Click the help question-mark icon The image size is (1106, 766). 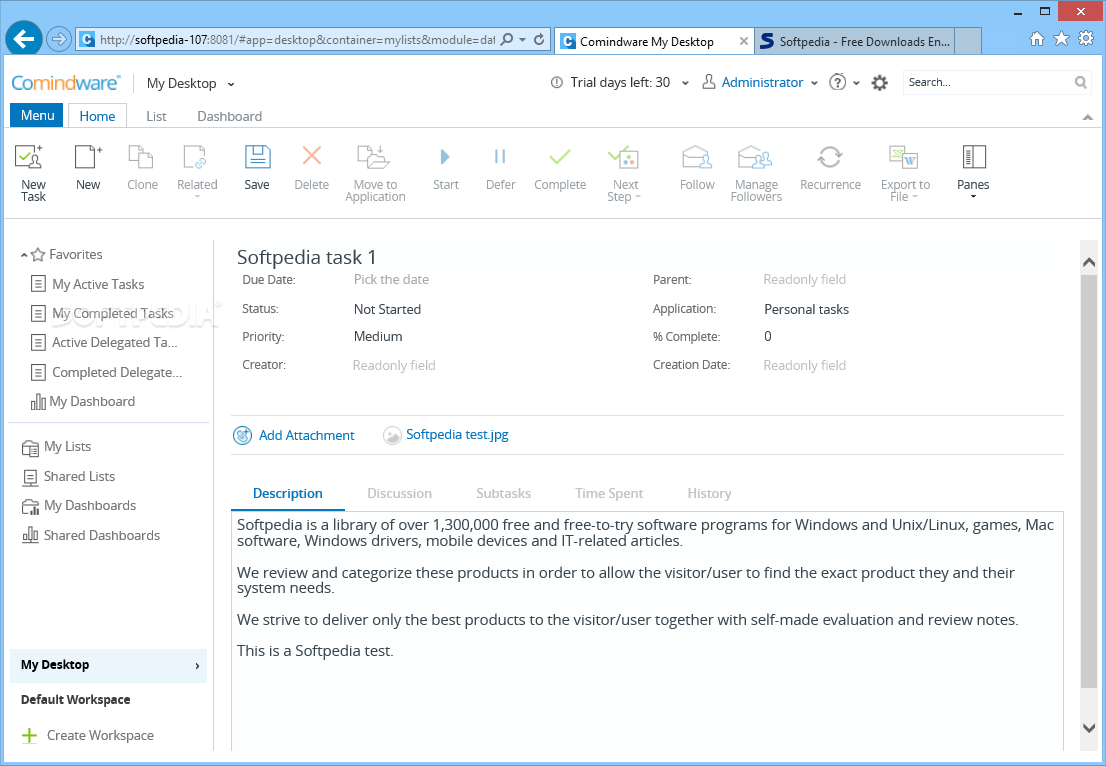(837, 83)
